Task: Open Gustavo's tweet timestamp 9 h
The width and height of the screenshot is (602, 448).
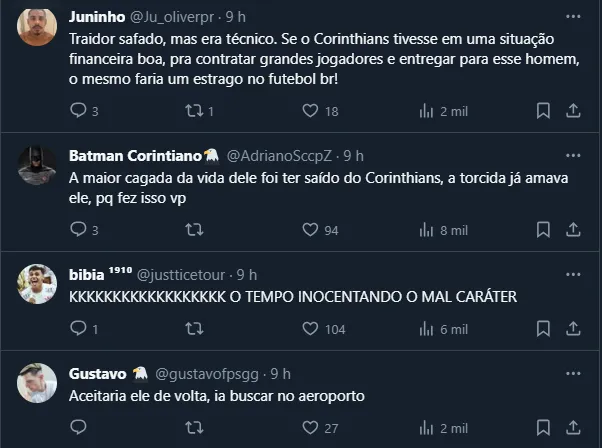Action: click(x=281, y=373)
